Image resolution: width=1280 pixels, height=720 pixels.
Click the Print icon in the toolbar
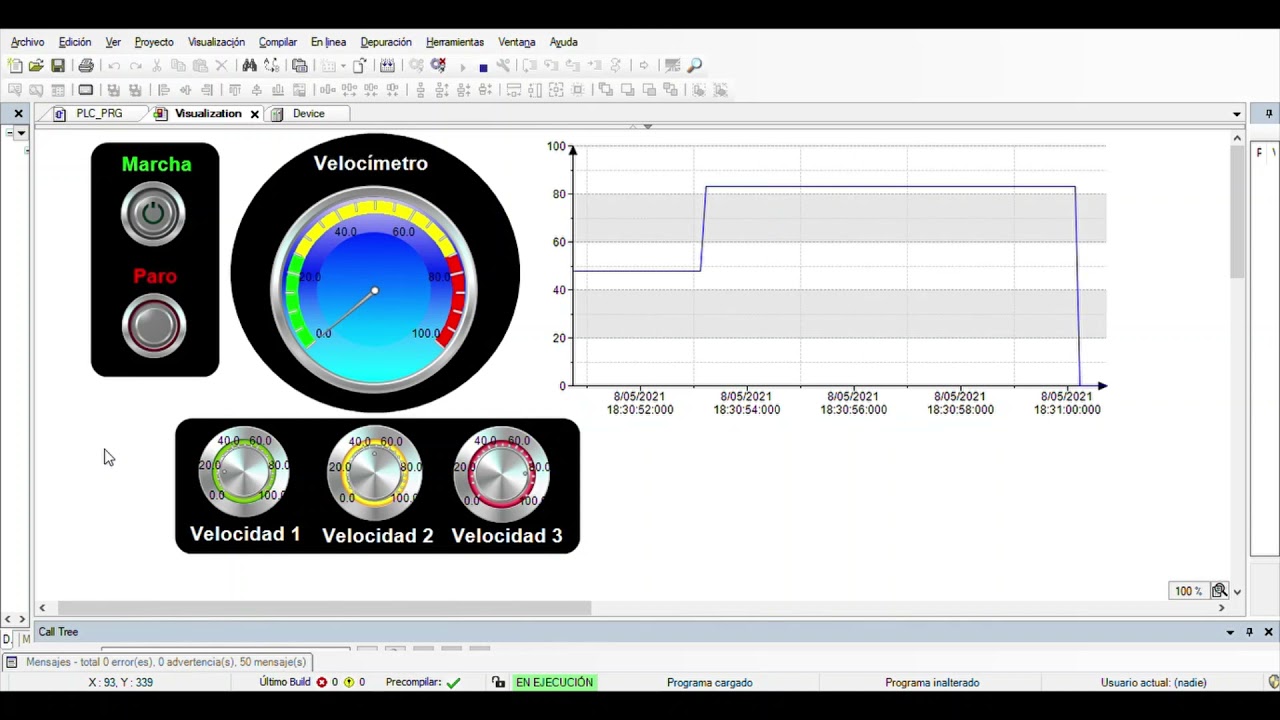[86, 66]
